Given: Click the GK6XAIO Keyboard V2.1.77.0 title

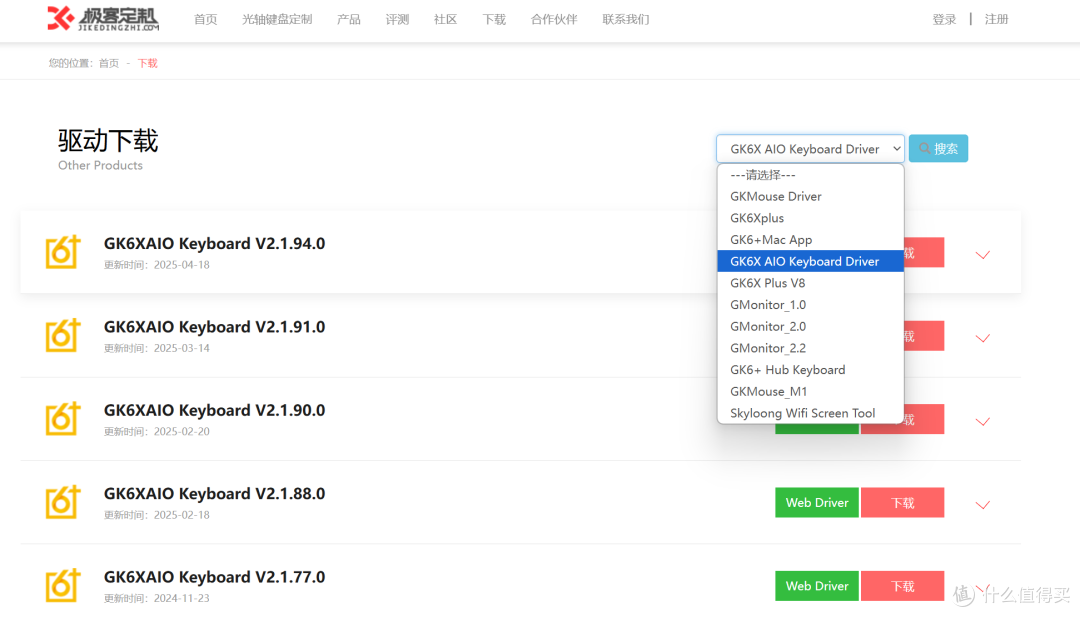Looking at the screenshot, I should (214, 577).
